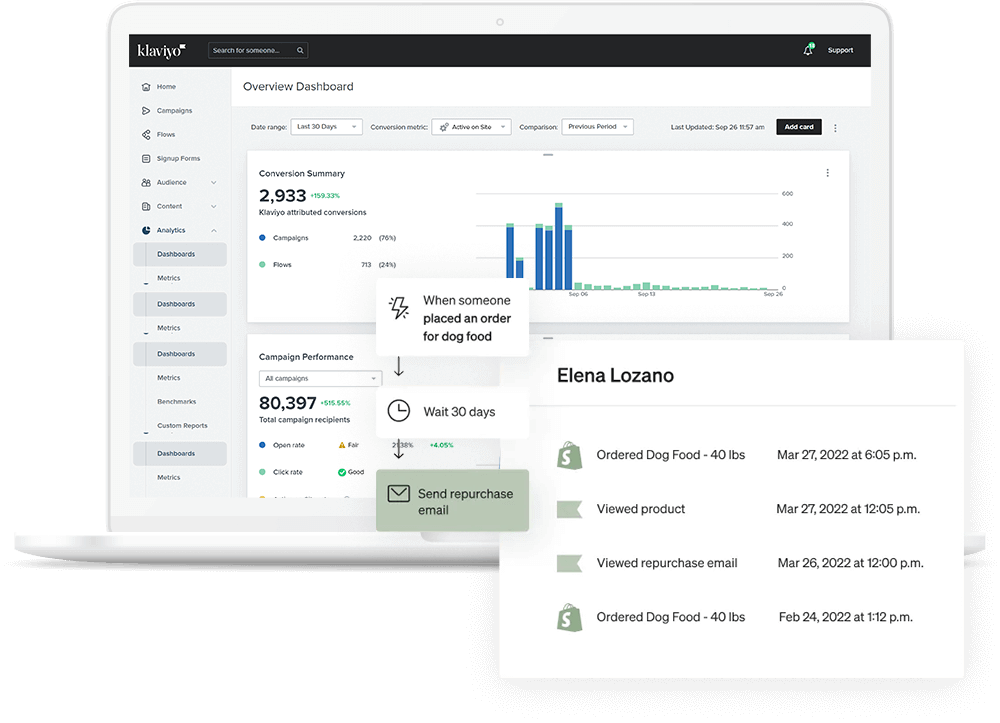Click the Viewed repurchase email event text
The width and height of the screenshot is (1000, 723).
[x=666, y=564]
